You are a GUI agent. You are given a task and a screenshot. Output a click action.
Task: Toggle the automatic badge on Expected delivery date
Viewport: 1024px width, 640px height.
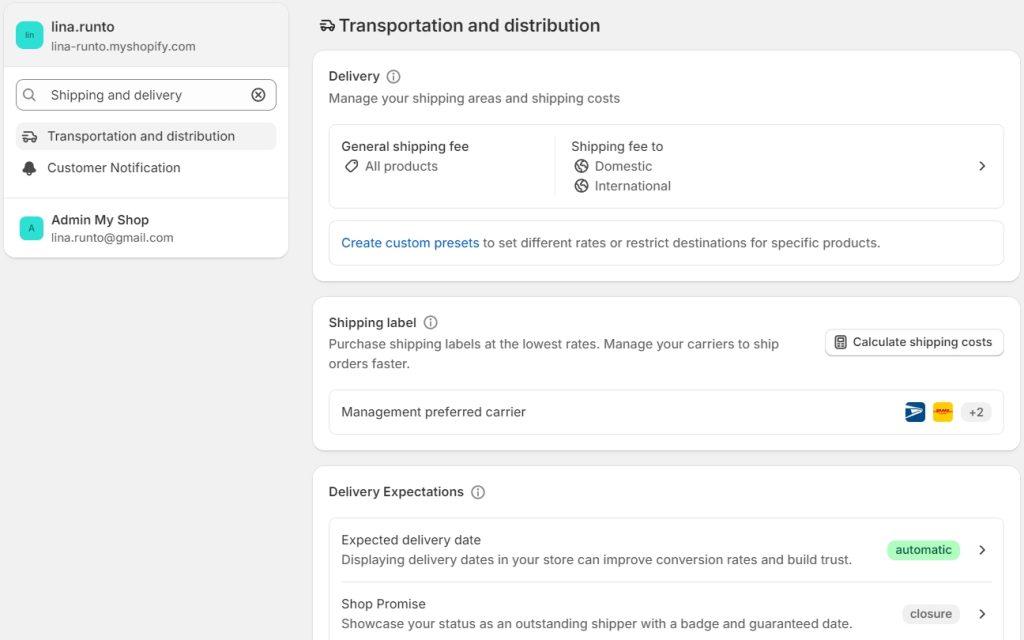click(922, 549)
